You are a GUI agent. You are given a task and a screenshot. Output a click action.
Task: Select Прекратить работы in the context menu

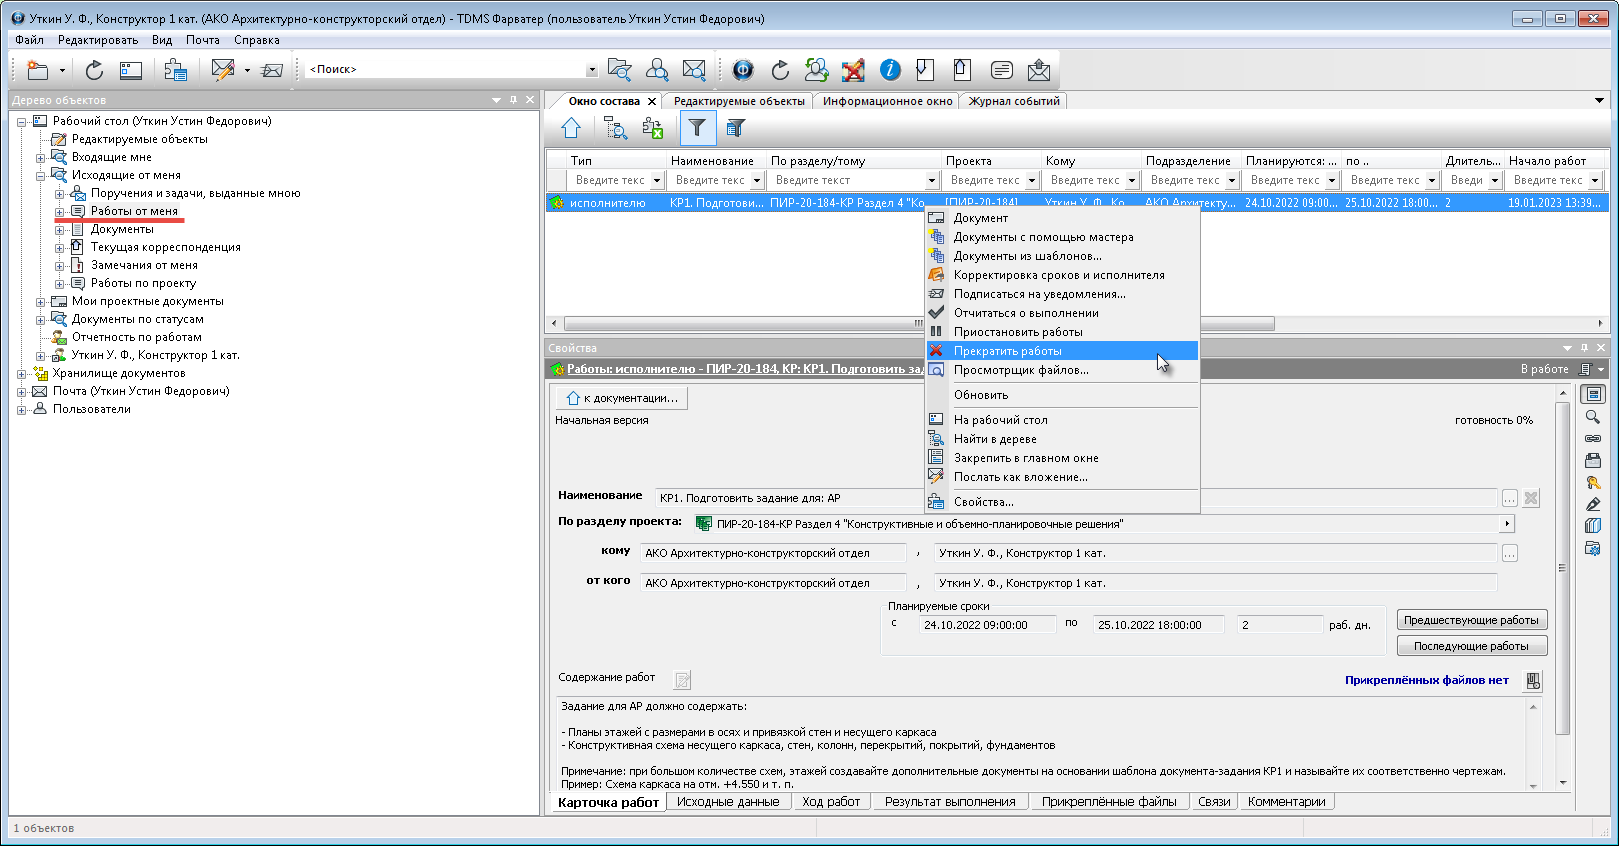(1007, 351)
